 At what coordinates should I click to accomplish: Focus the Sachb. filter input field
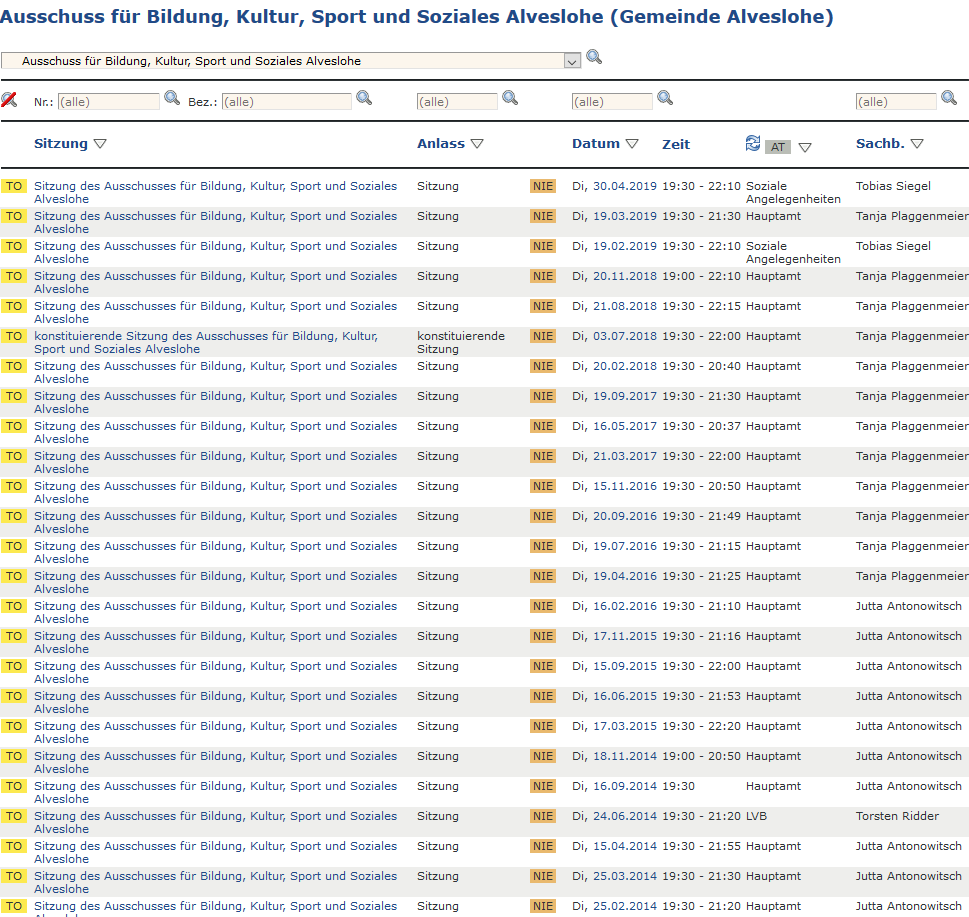click(896, 101)
